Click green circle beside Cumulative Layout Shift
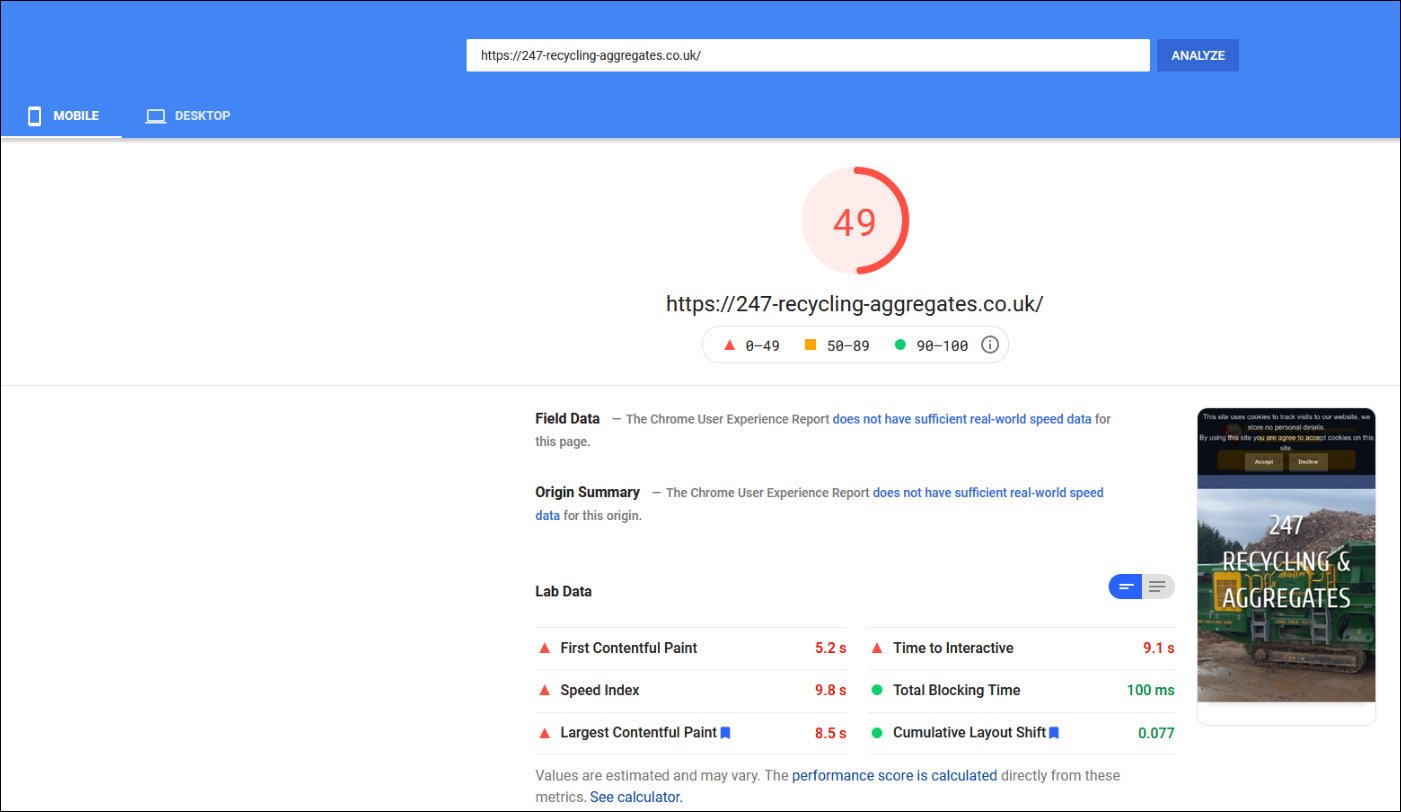 (877, 733)
